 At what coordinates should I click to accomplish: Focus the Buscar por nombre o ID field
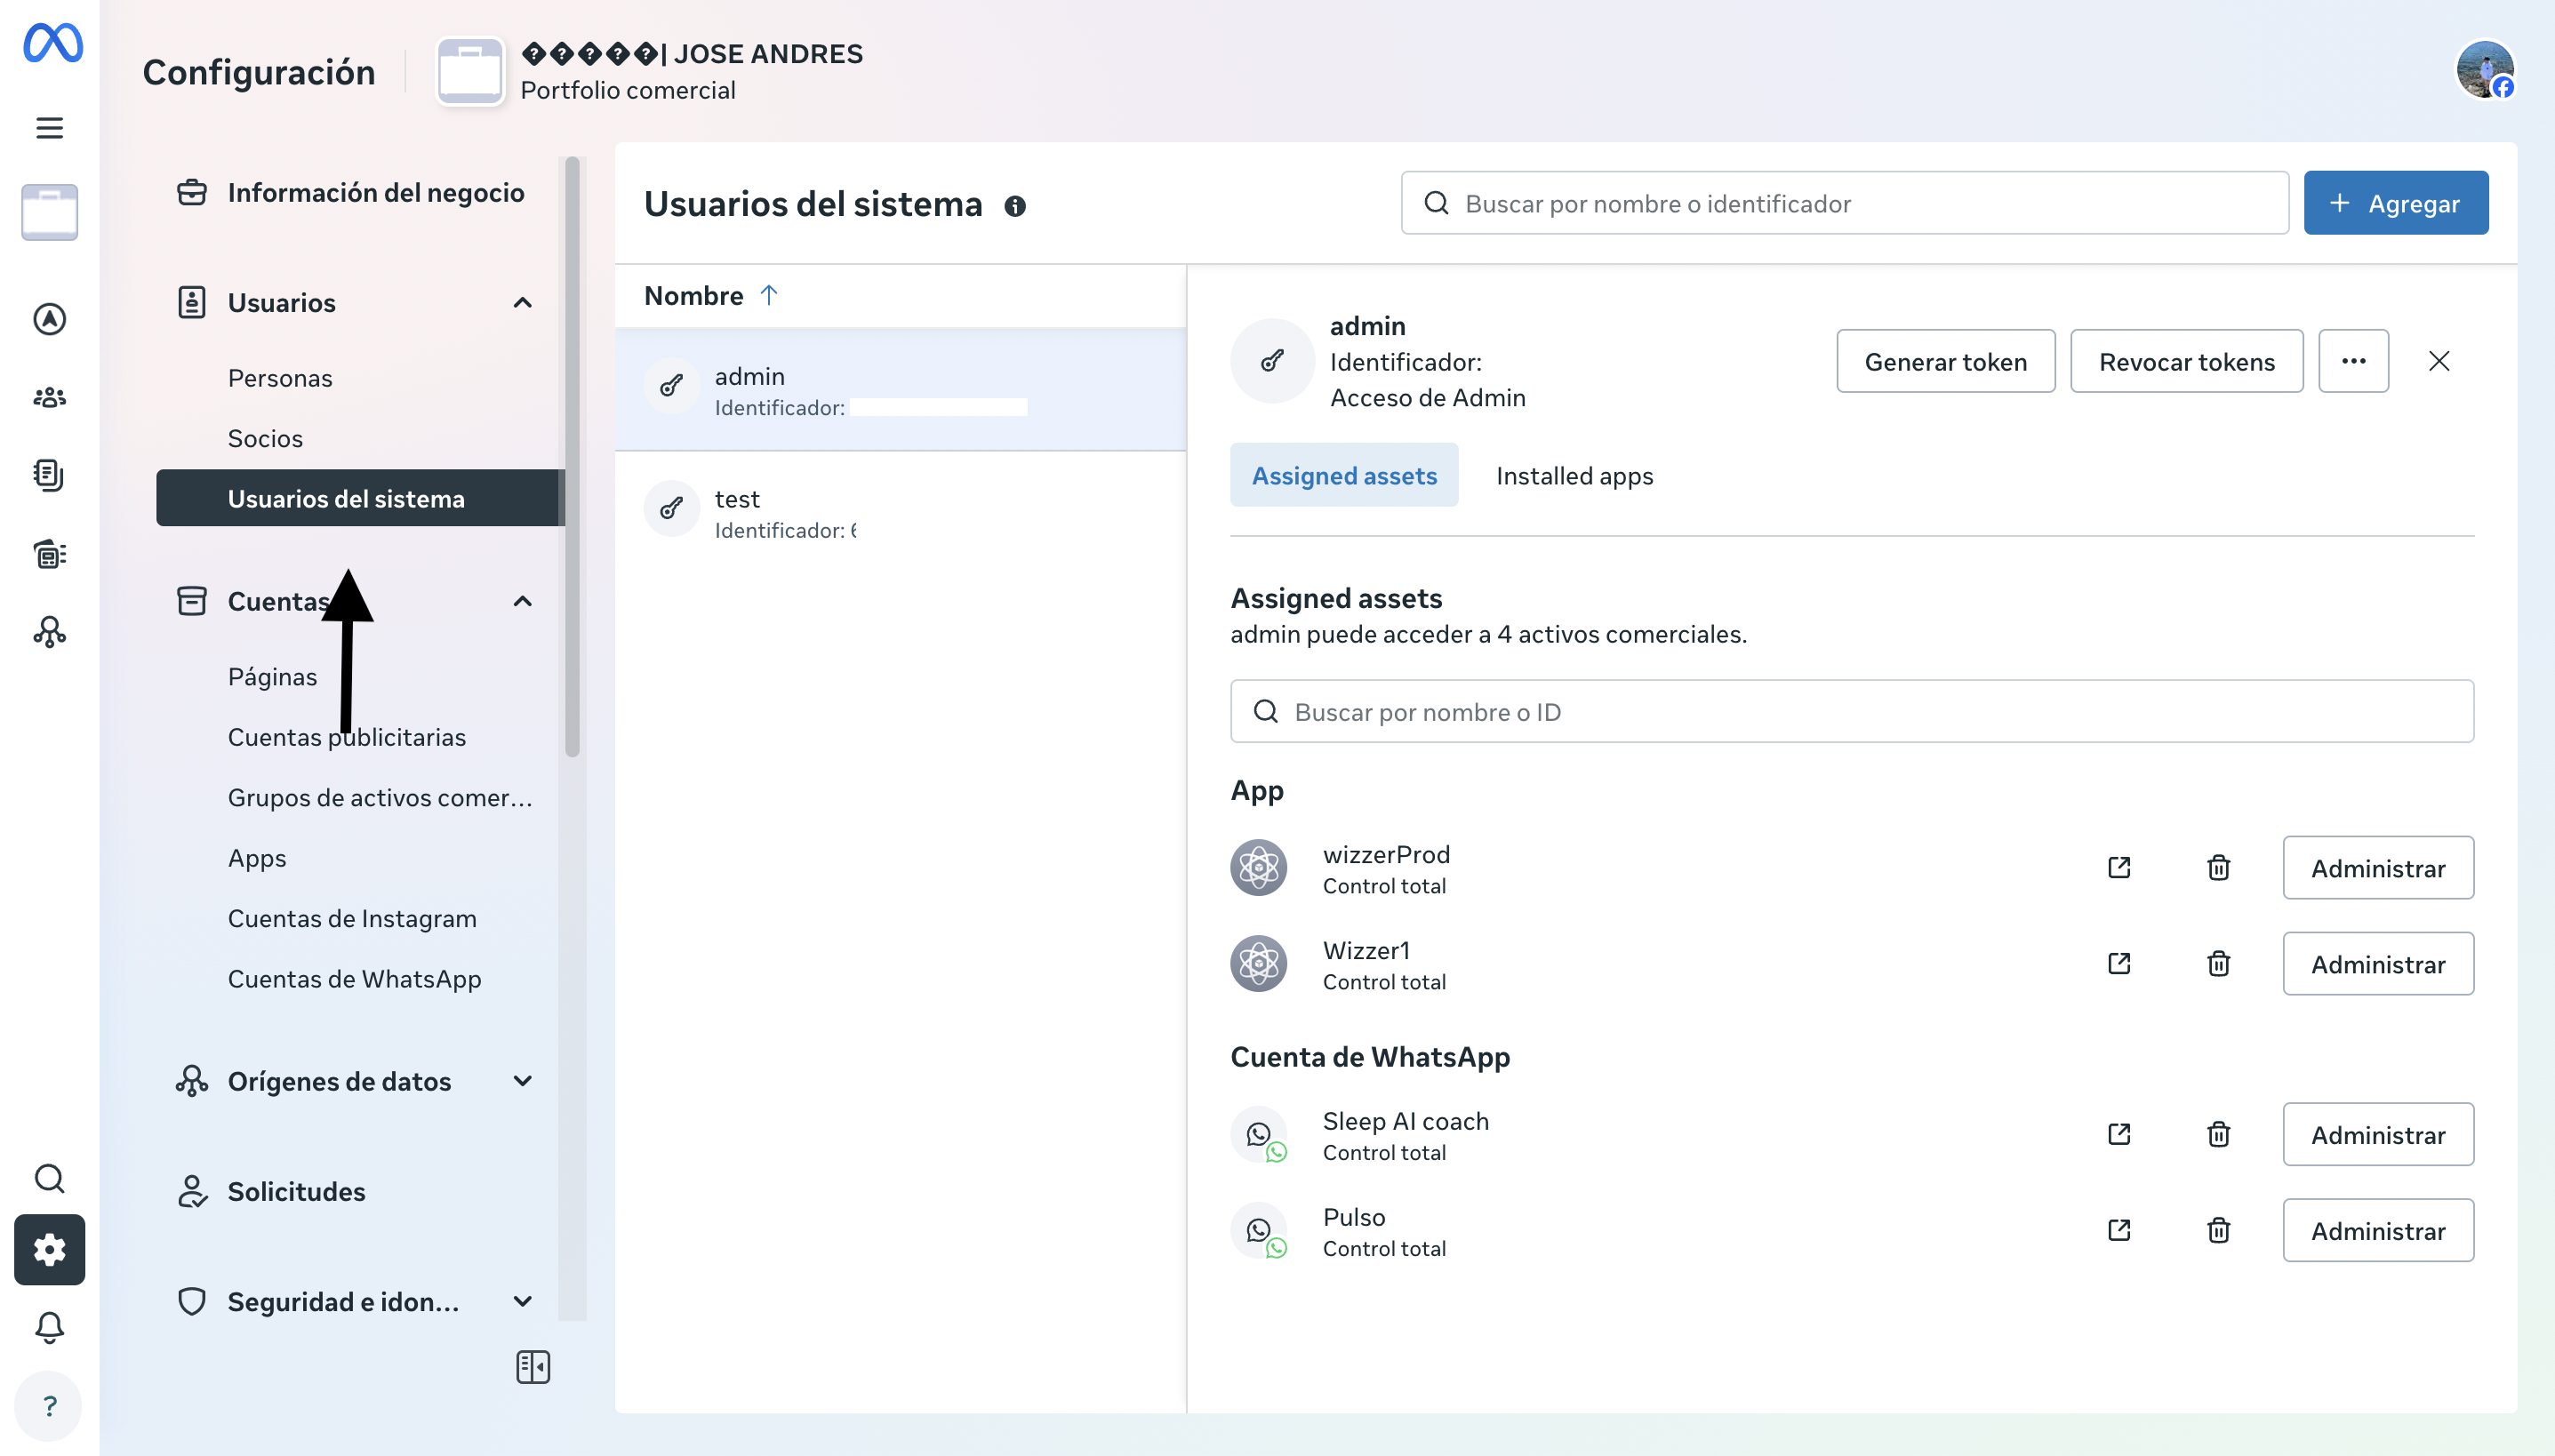coord(1851,712)
